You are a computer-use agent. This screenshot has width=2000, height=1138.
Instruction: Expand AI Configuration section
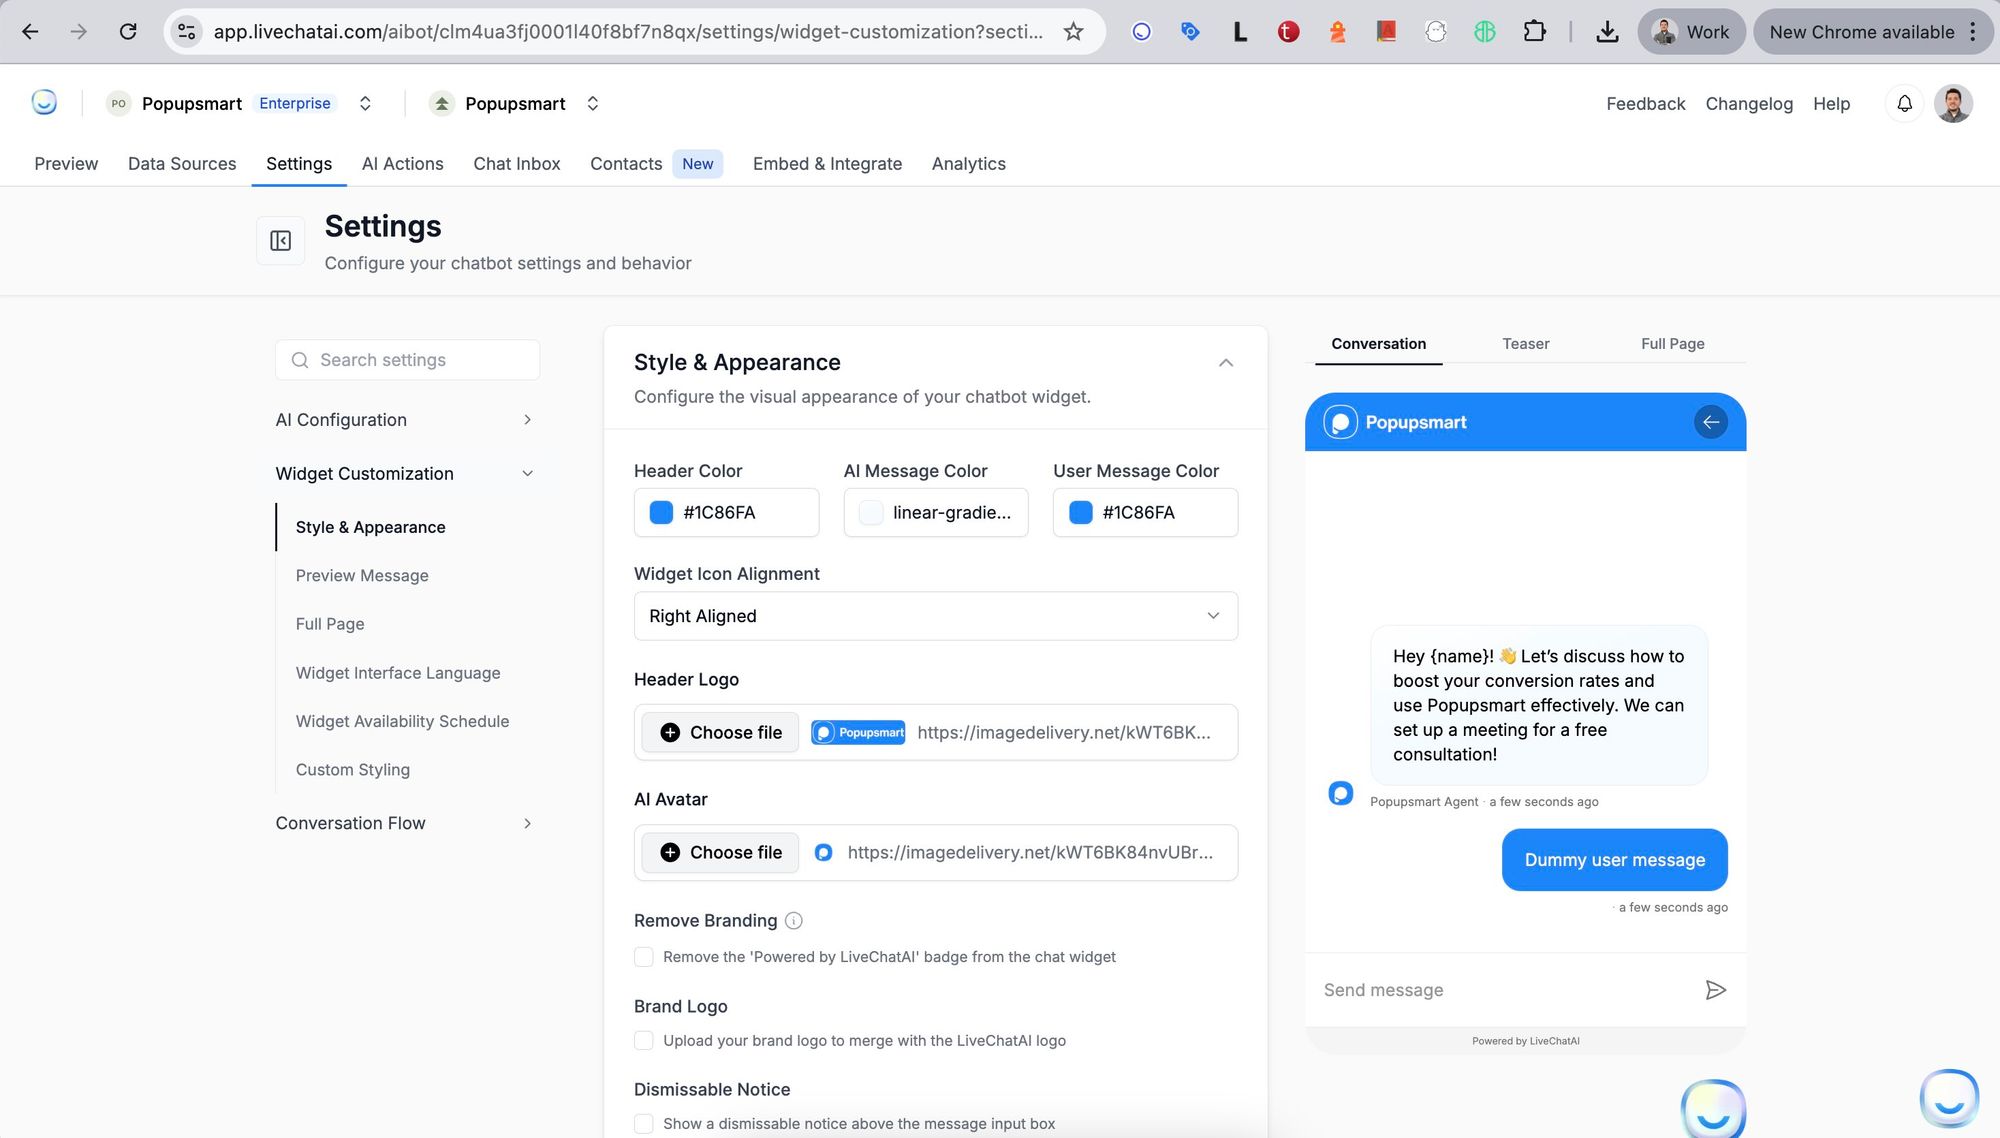tap(405, 420)
